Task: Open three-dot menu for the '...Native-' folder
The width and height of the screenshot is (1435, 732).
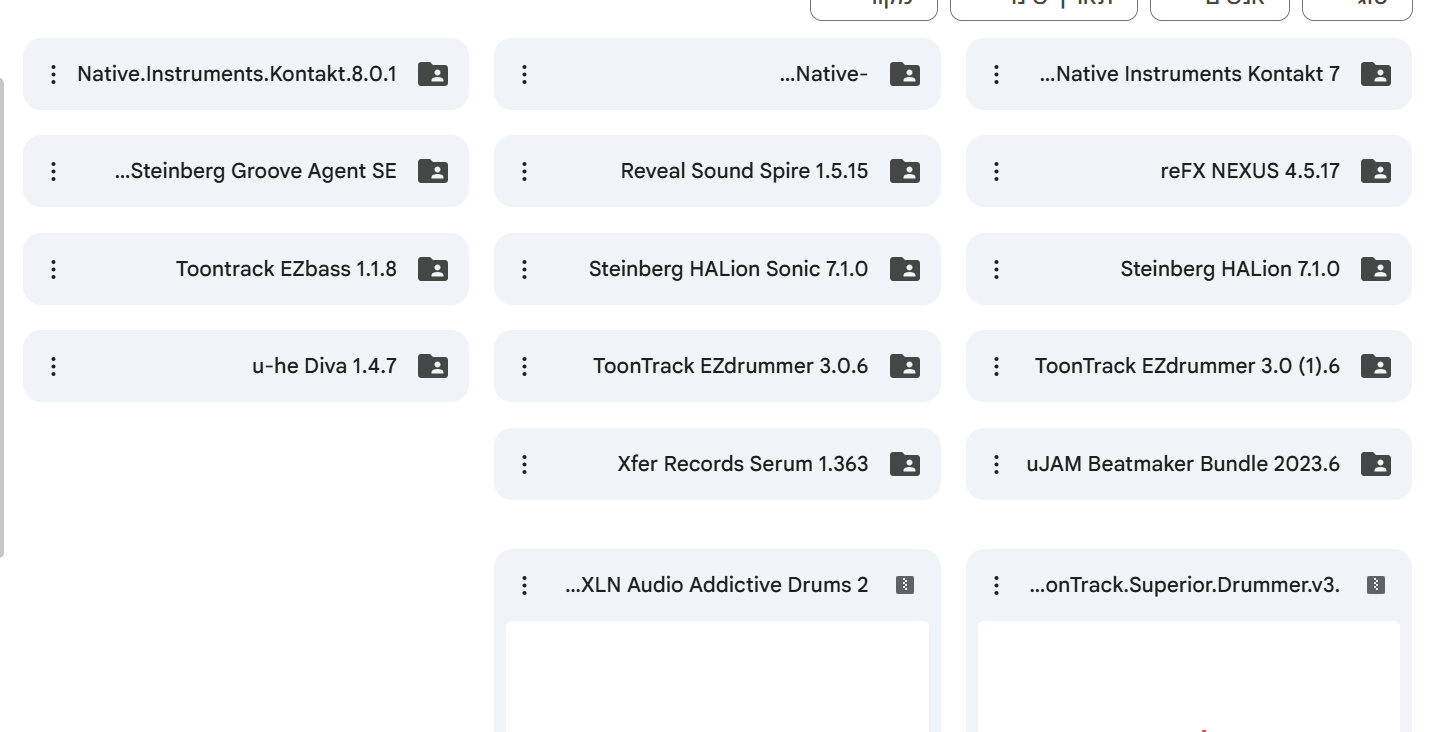Action: 525,74
